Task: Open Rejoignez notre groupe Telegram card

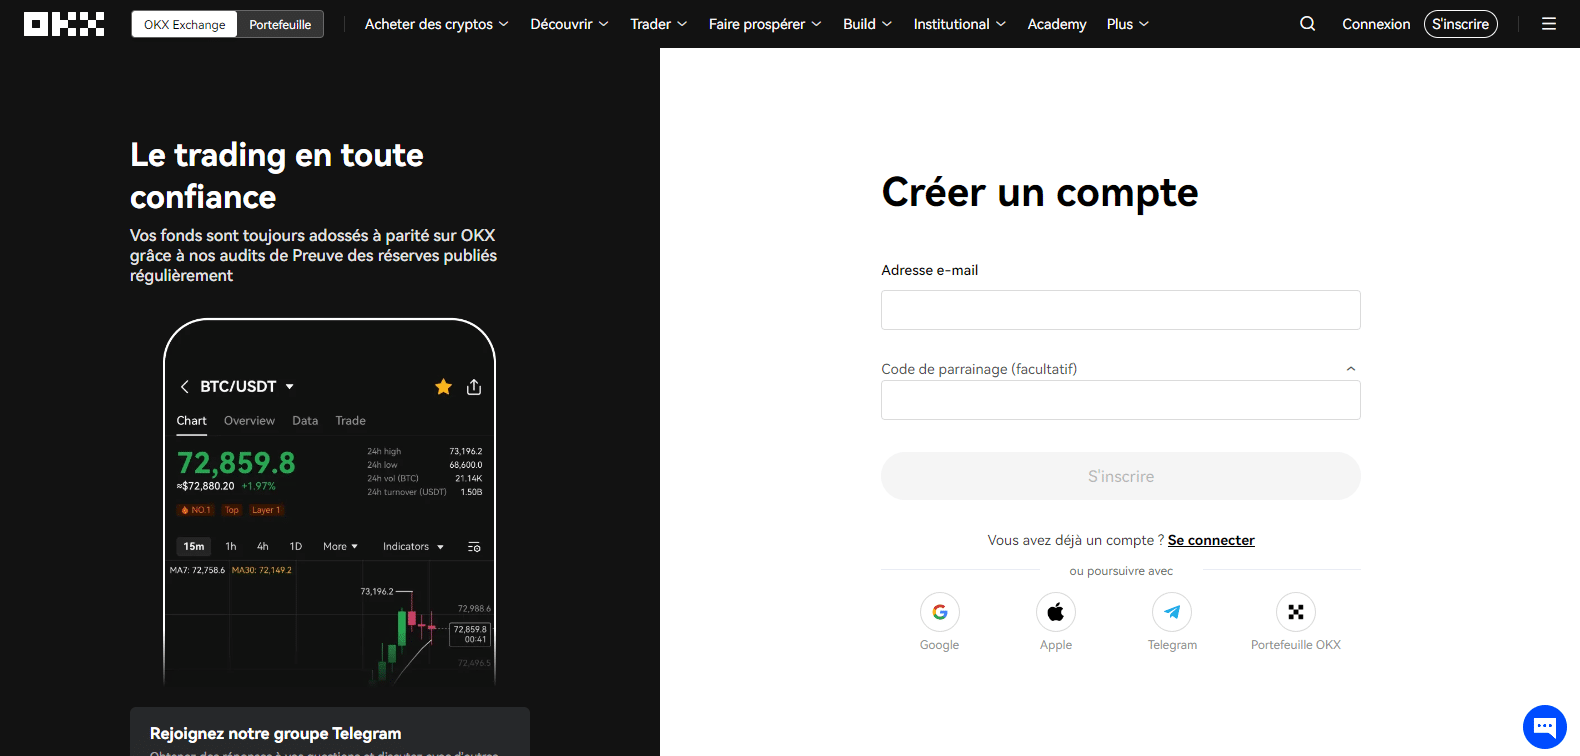Action: point(330,732)
